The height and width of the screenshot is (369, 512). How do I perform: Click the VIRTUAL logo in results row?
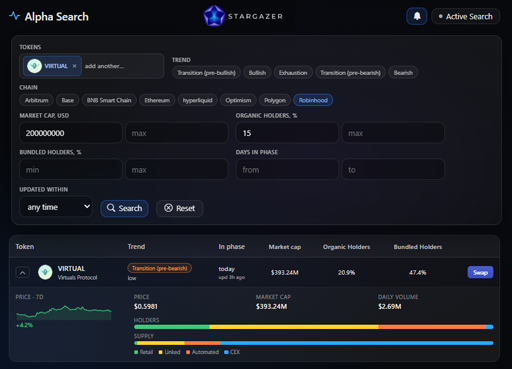(45, 272)
